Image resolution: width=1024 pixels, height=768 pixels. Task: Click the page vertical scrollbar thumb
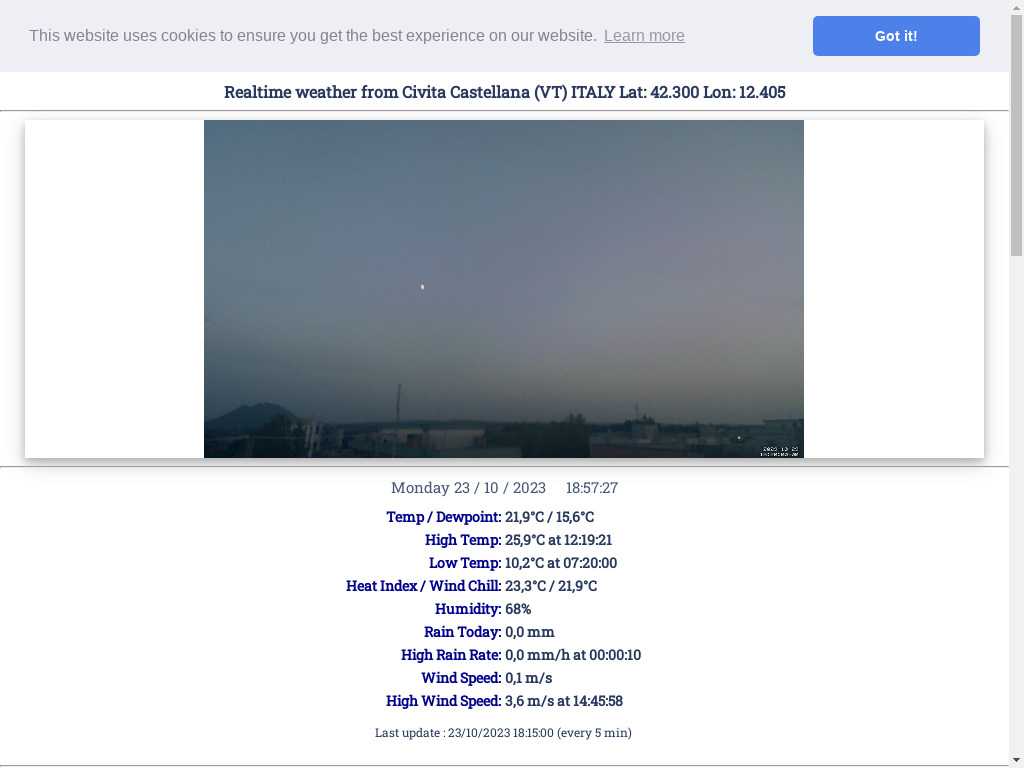click(x=1016, y=134)
